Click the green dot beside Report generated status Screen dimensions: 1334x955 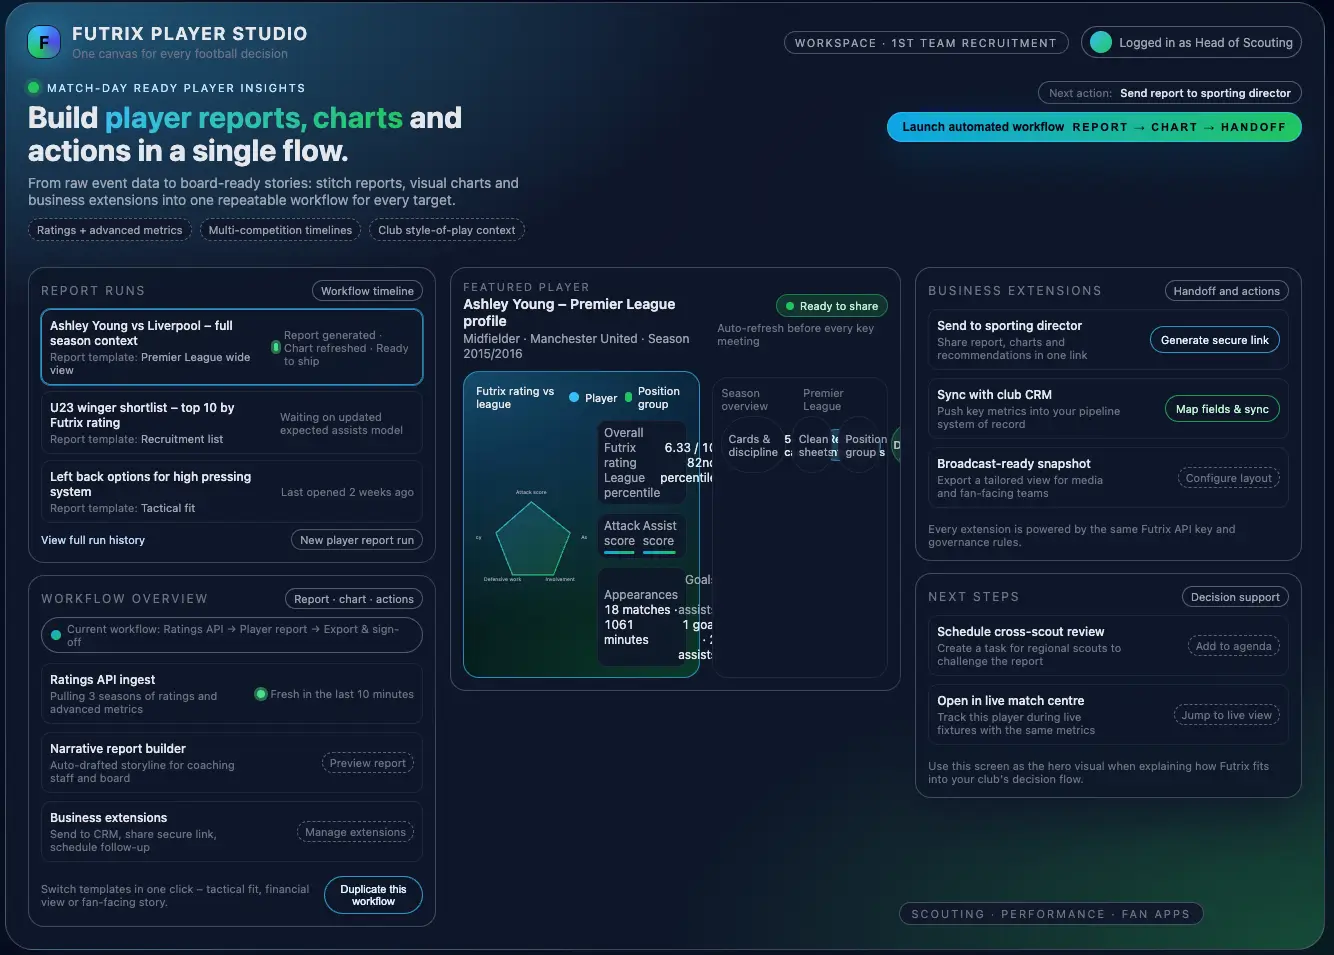(x=277, y=347)
